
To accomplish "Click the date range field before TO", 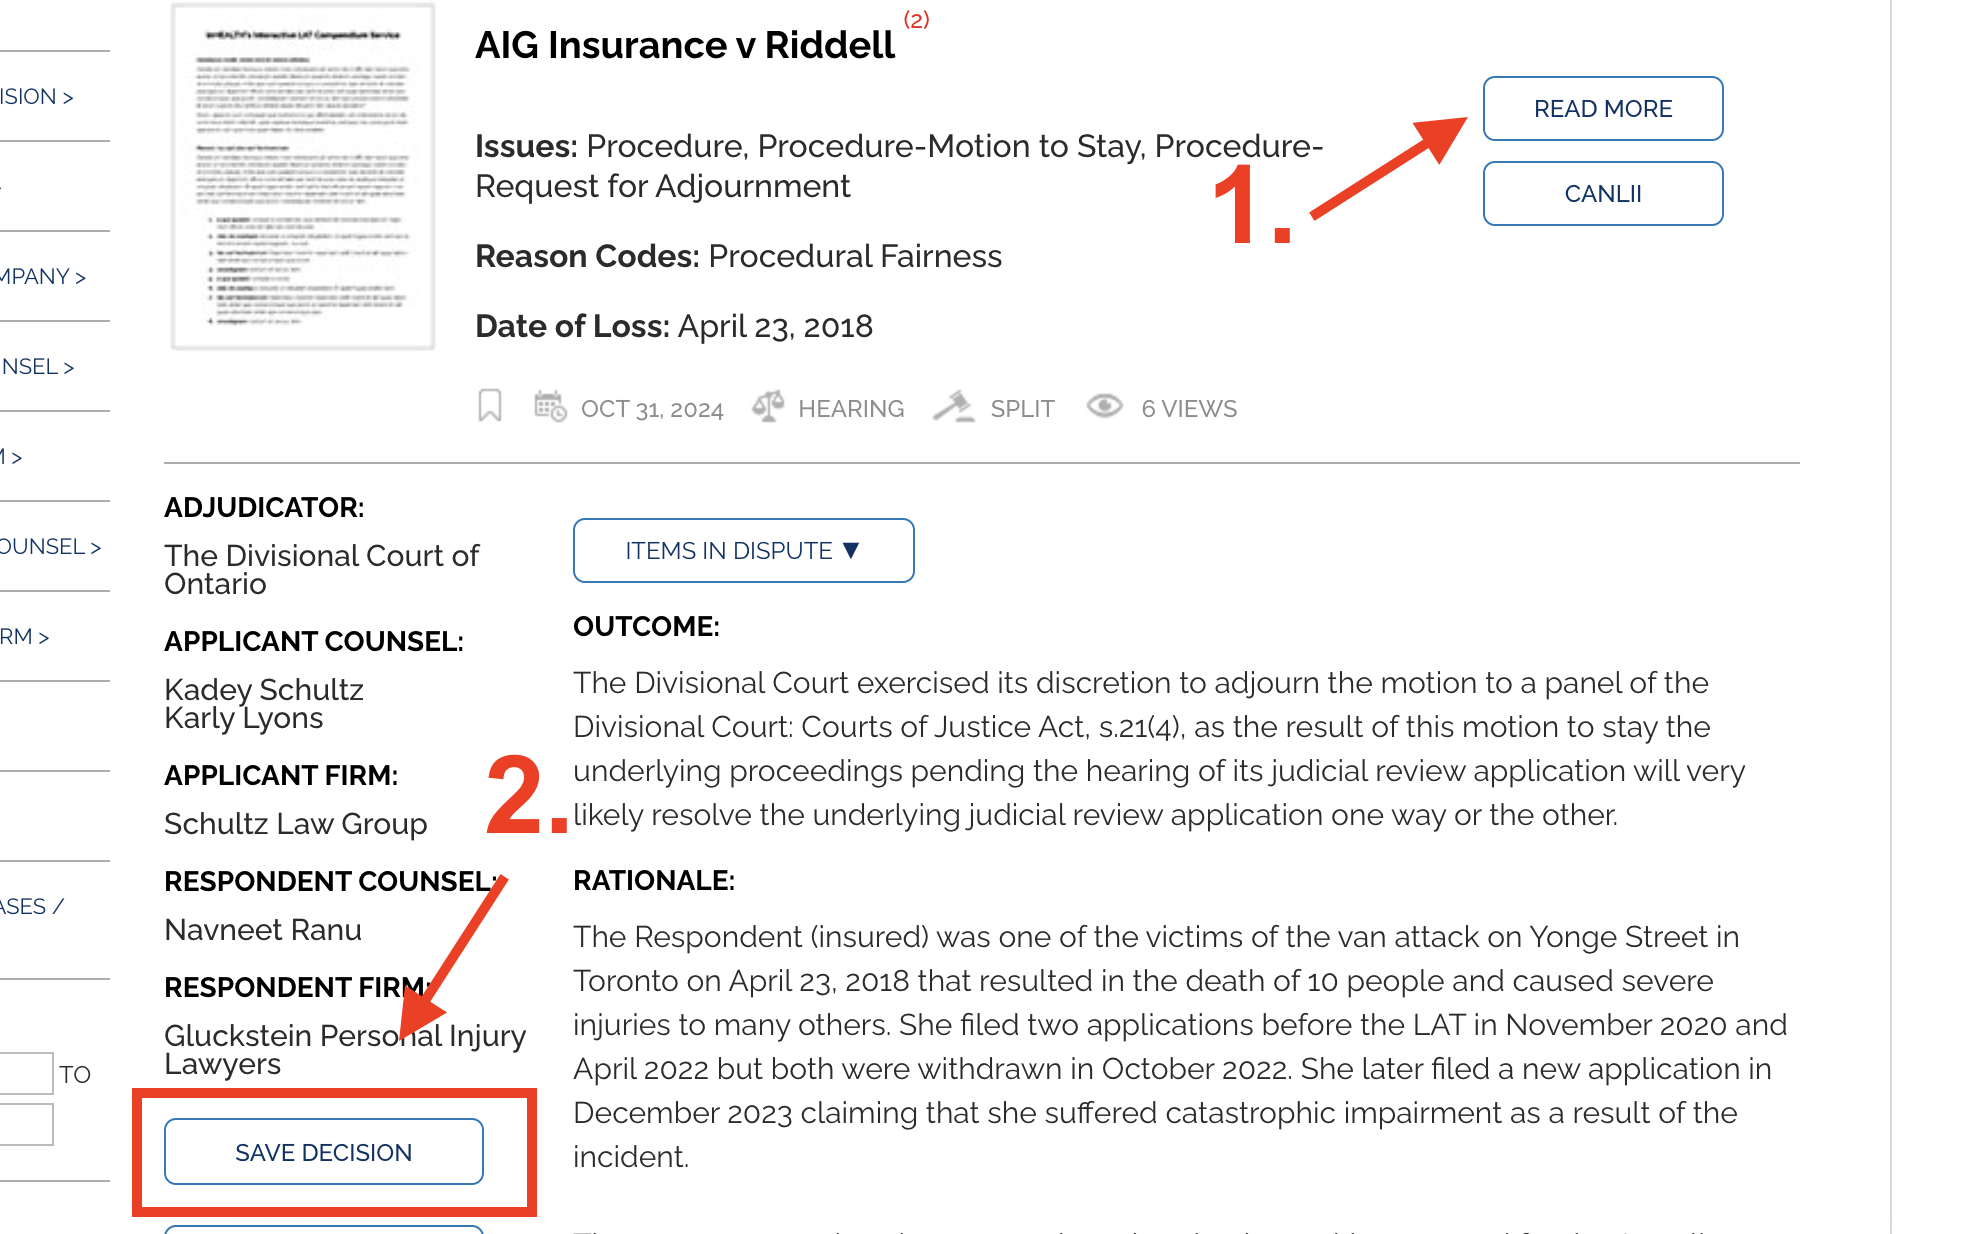I will (26, 1073).
